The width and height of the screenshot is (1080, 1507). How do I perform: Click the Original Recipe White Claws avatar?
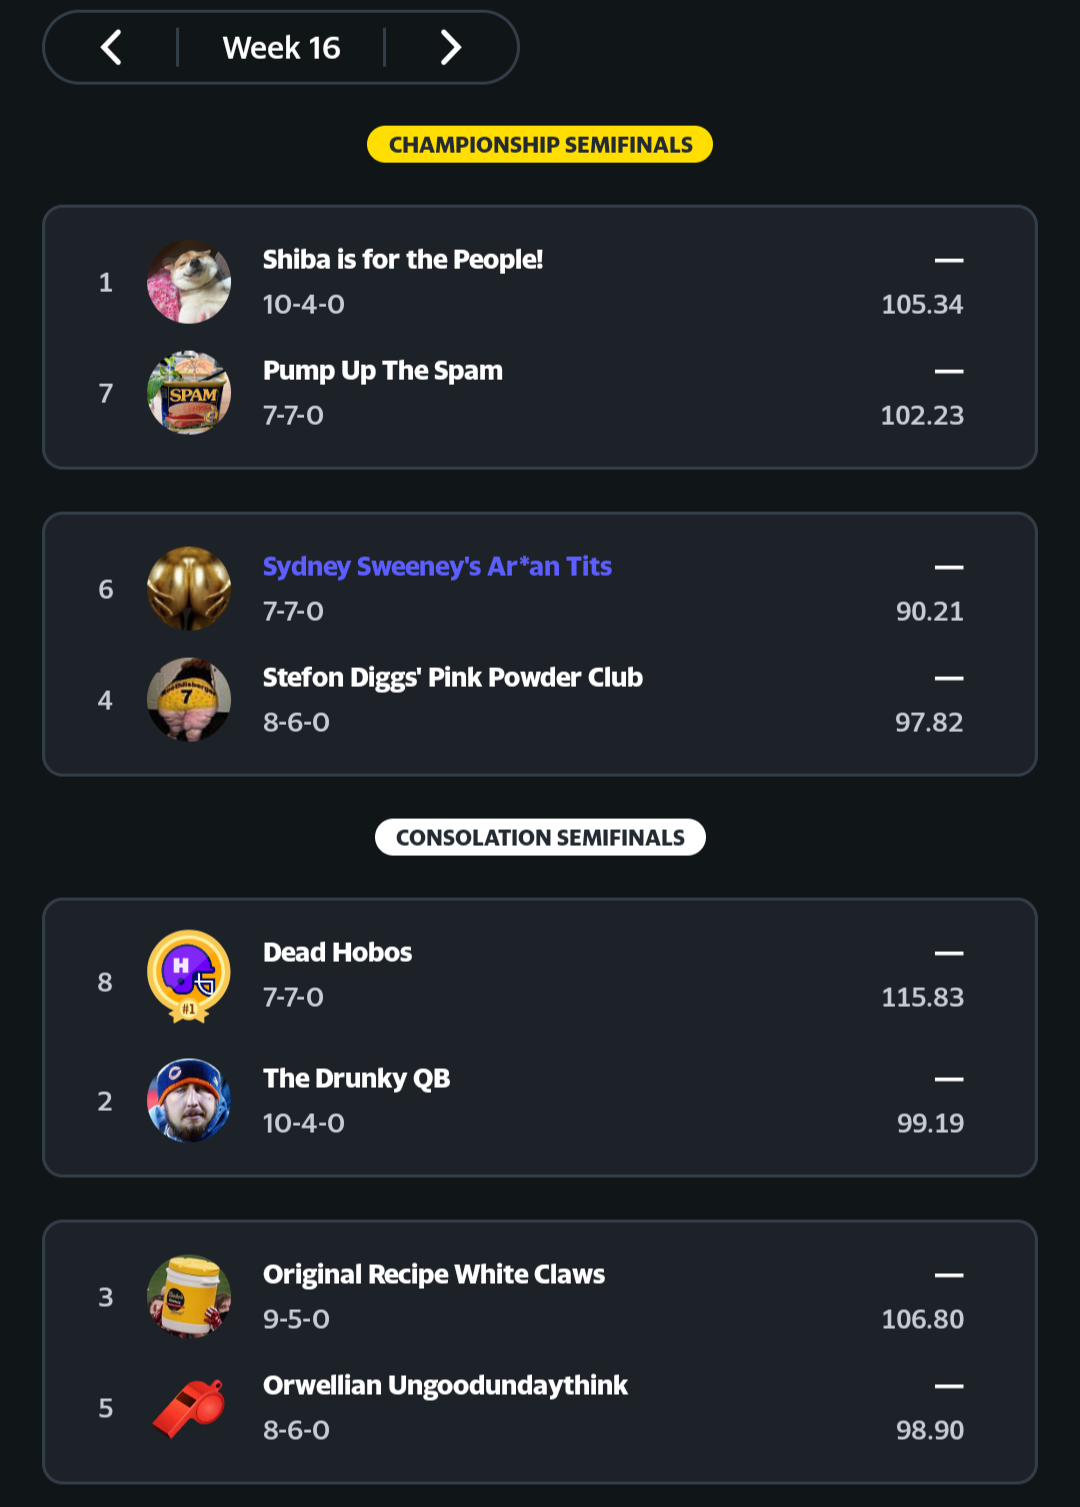(x=189, y=1297)
